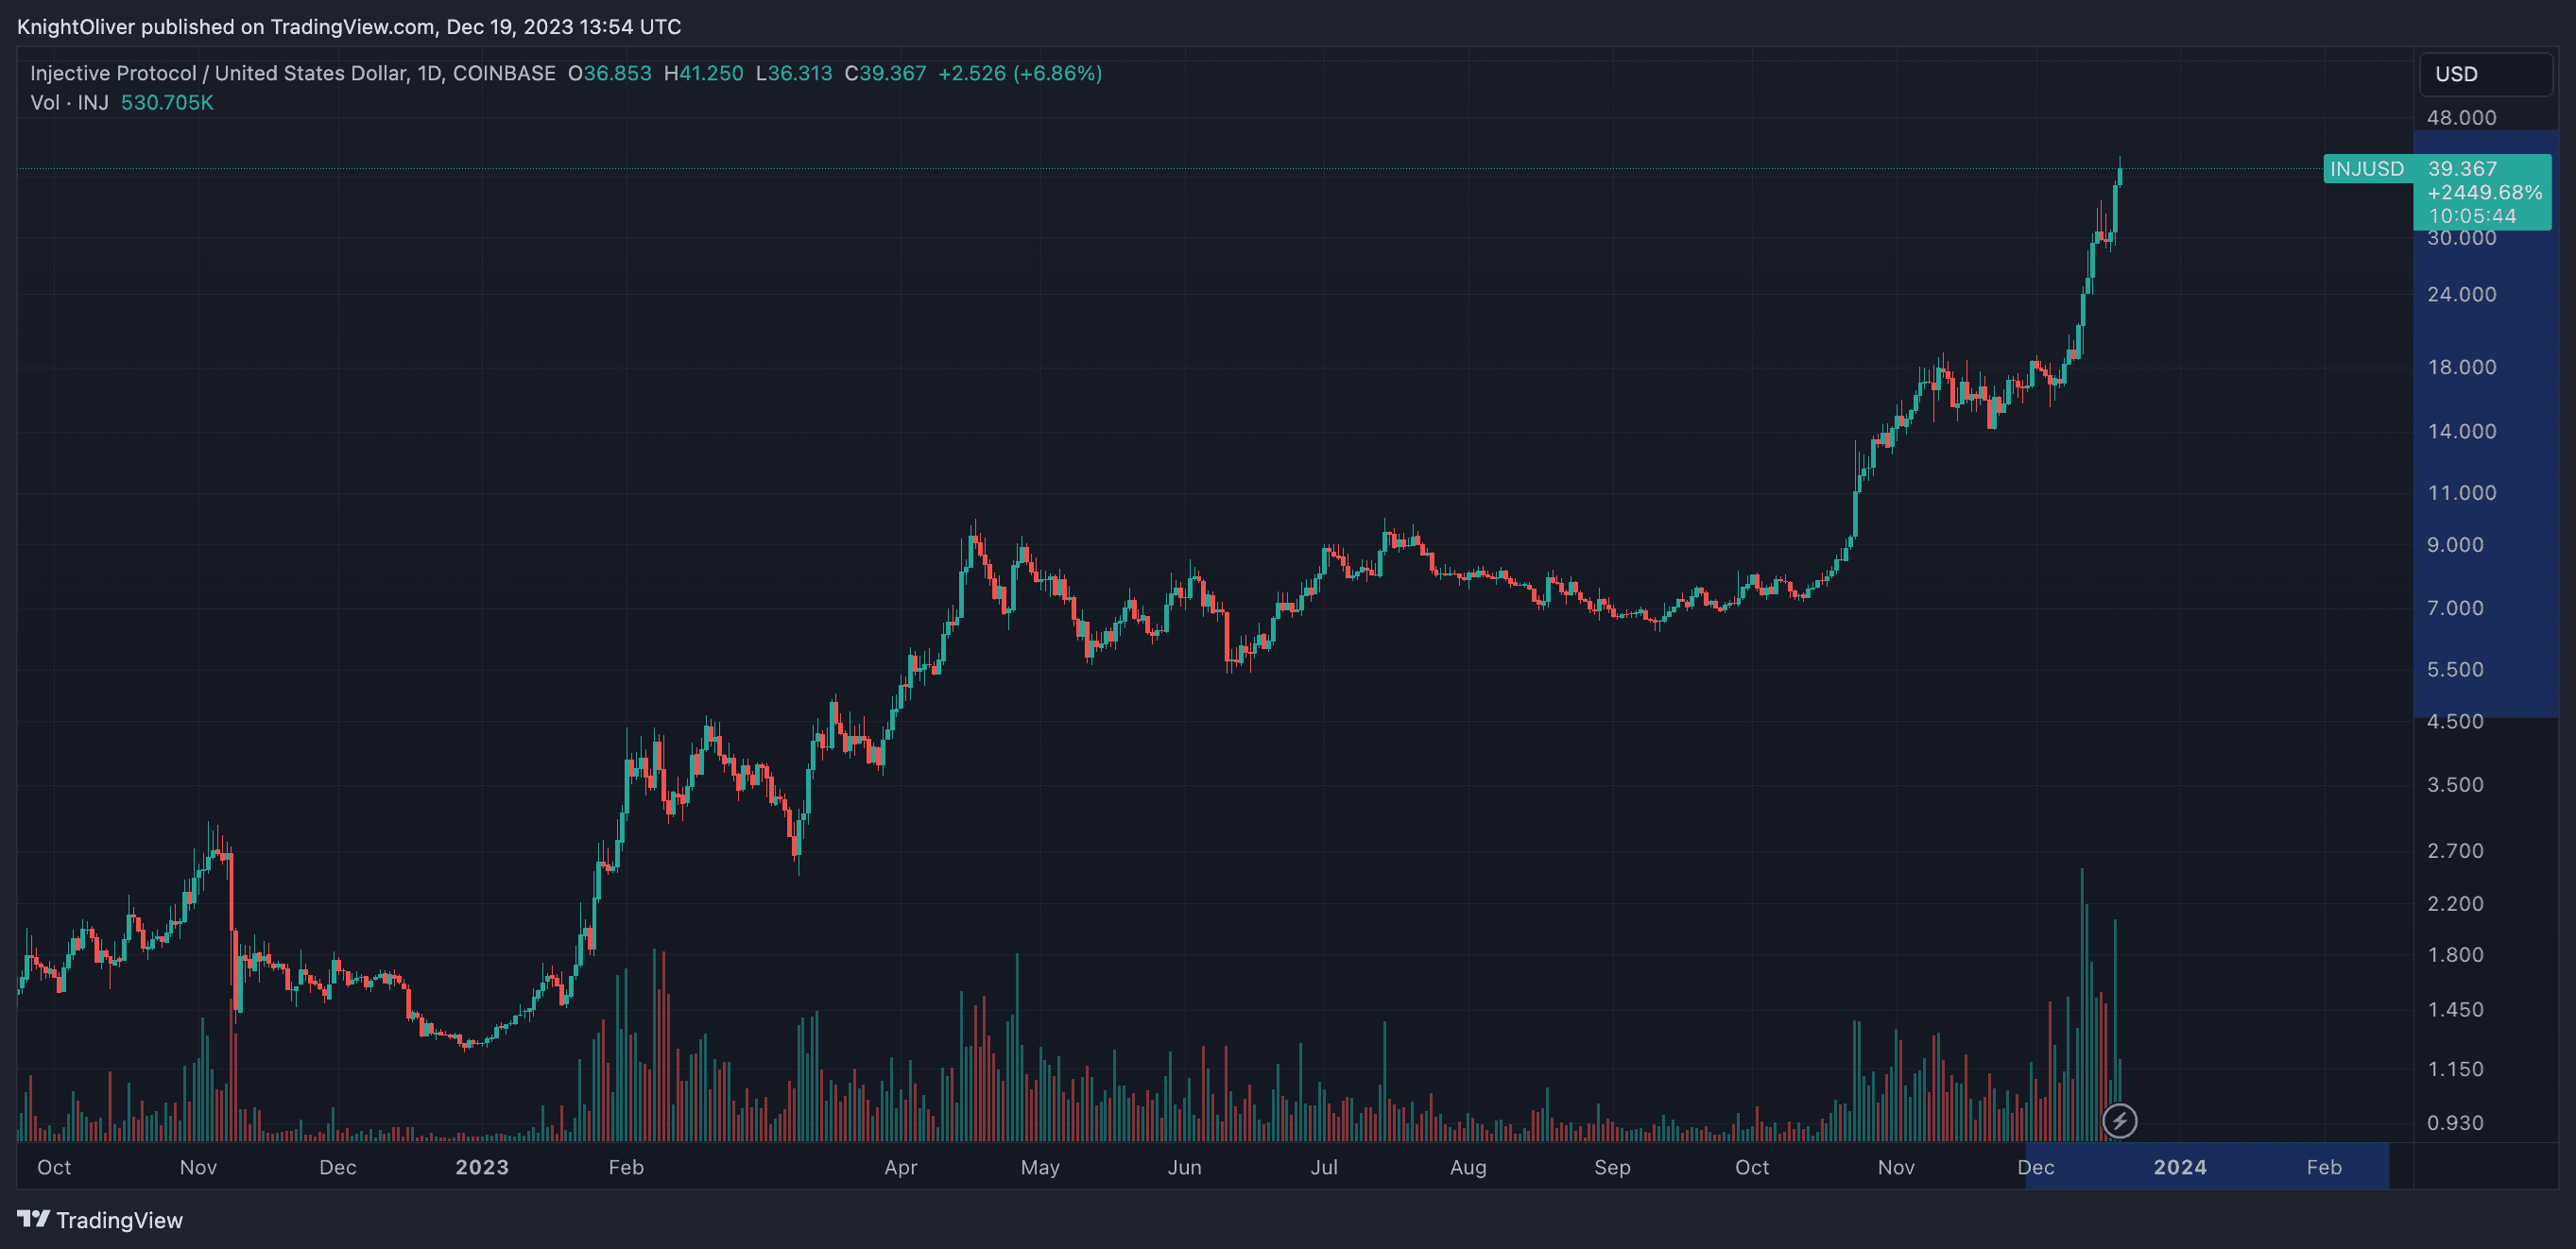Click the May label on time axis
2576x1249 pixels.
(1040, 1167)
